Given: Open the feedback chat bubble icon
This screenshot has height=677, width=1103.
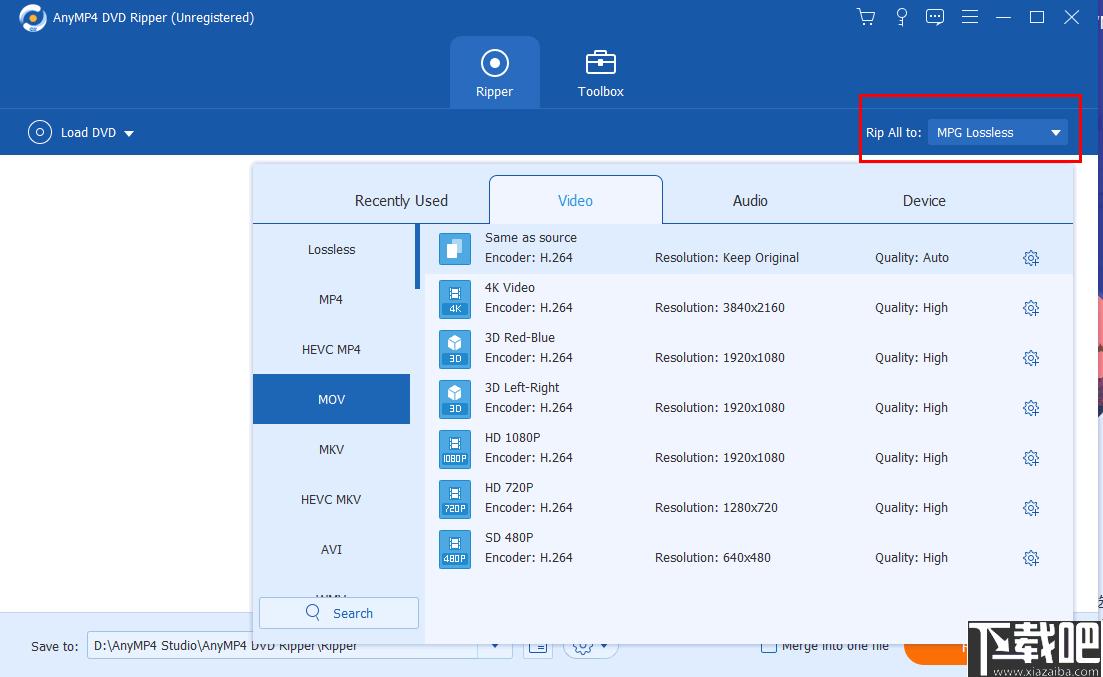Looking at the screenshot, I should click(935, 17).
